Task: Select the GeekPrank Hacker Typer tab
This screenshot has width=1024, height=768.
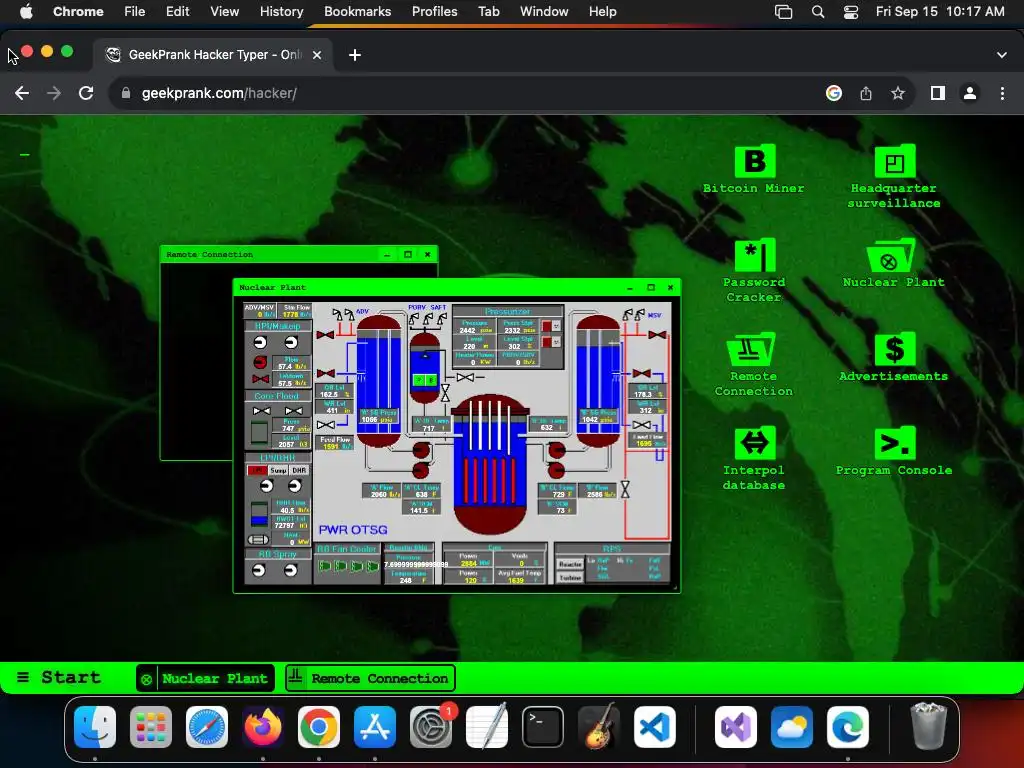Action: pos(212,55)
